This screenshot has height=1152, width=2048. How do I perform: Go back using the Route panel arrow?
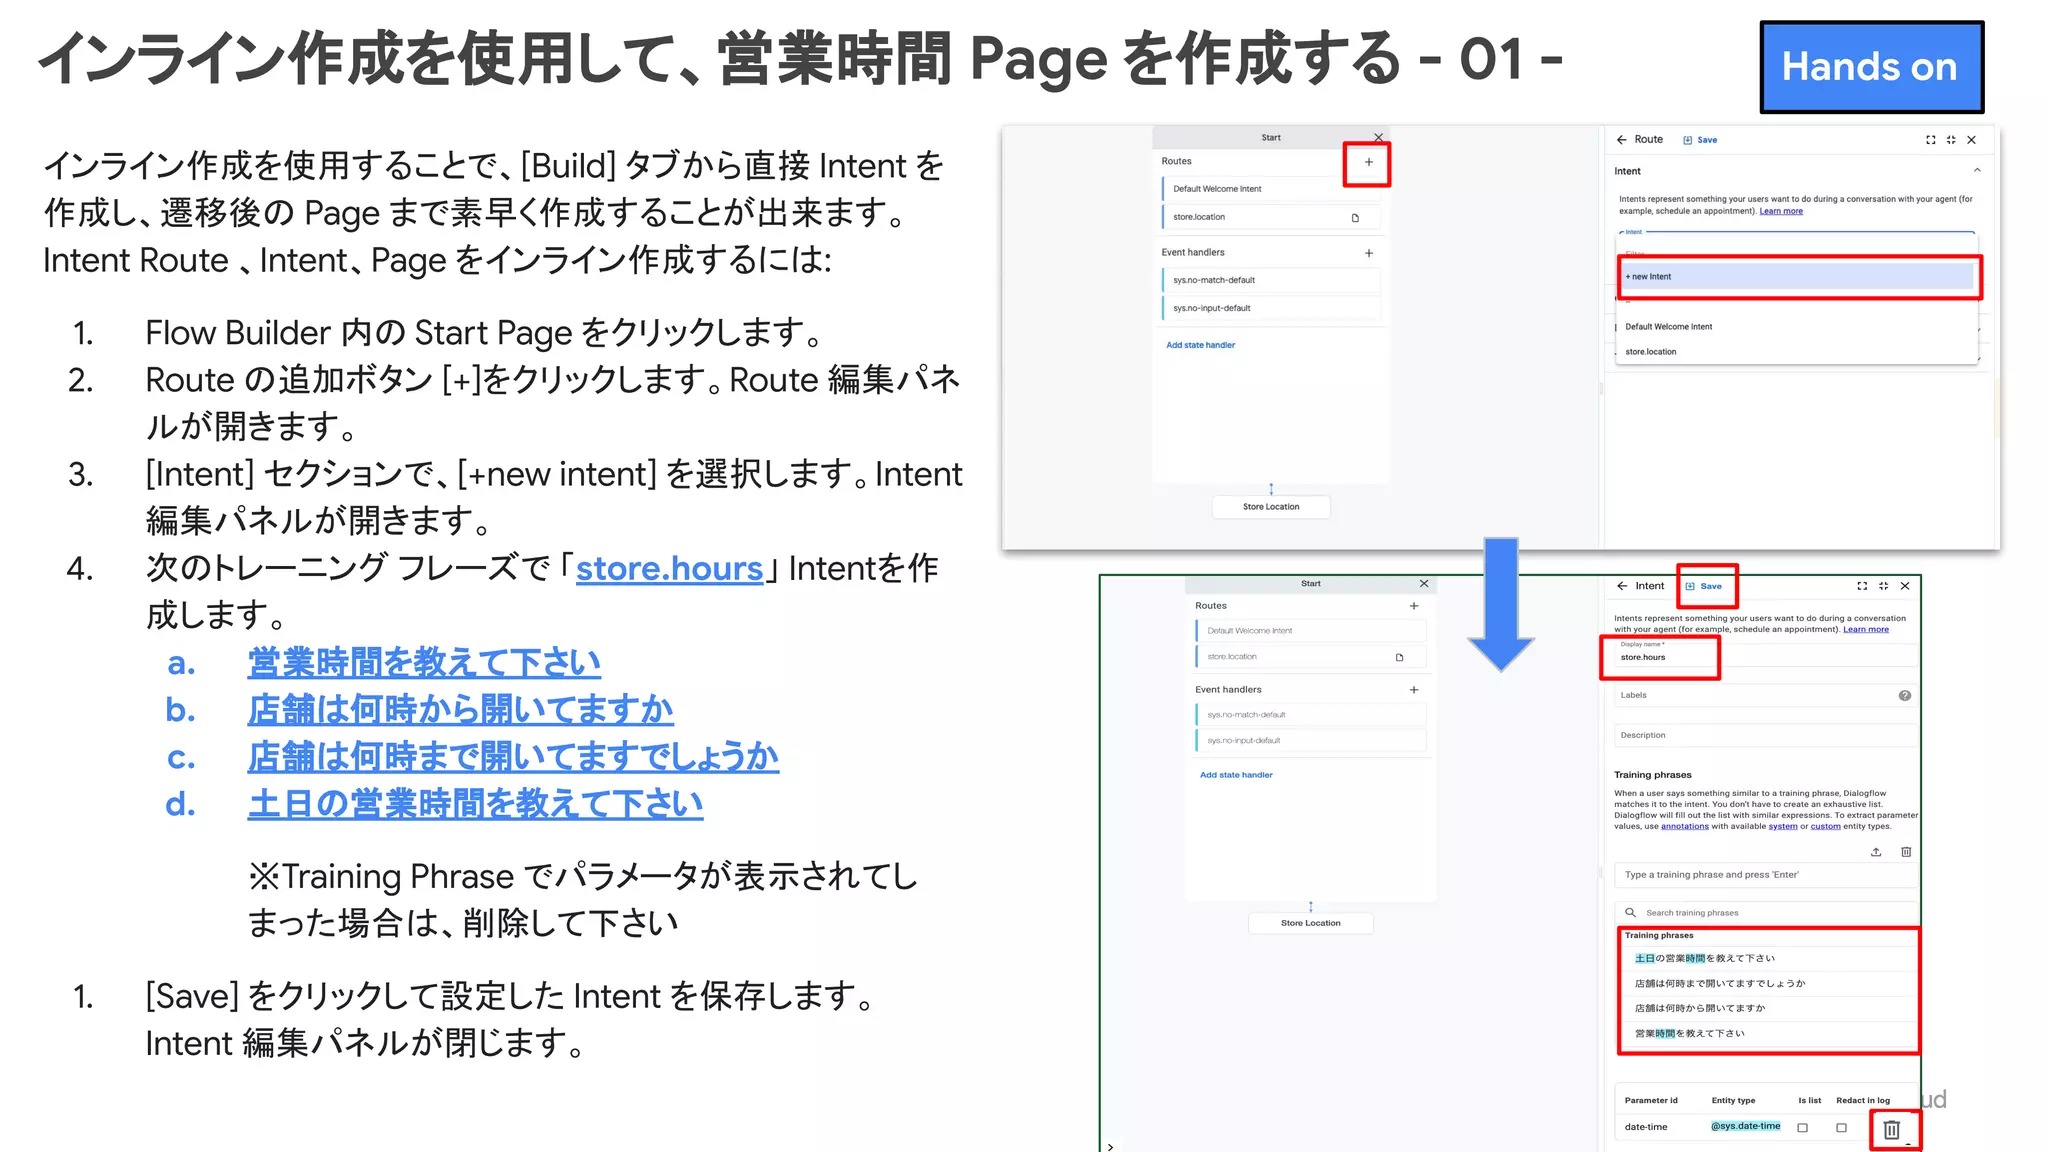1621,140
